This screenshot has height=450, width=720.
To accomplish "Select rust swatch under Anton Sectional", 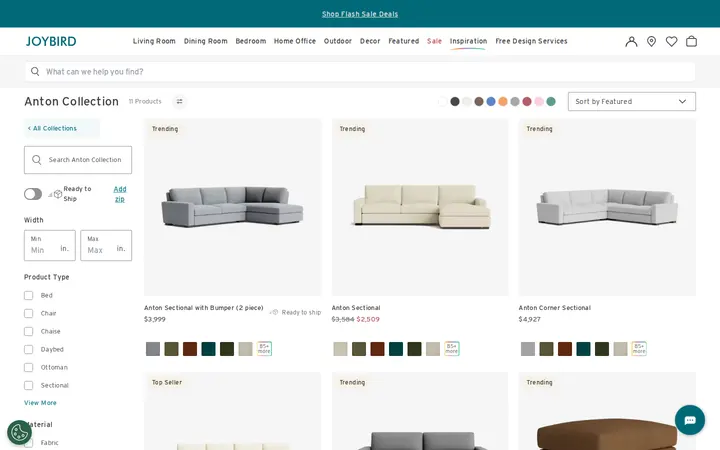I will (377, 349).
